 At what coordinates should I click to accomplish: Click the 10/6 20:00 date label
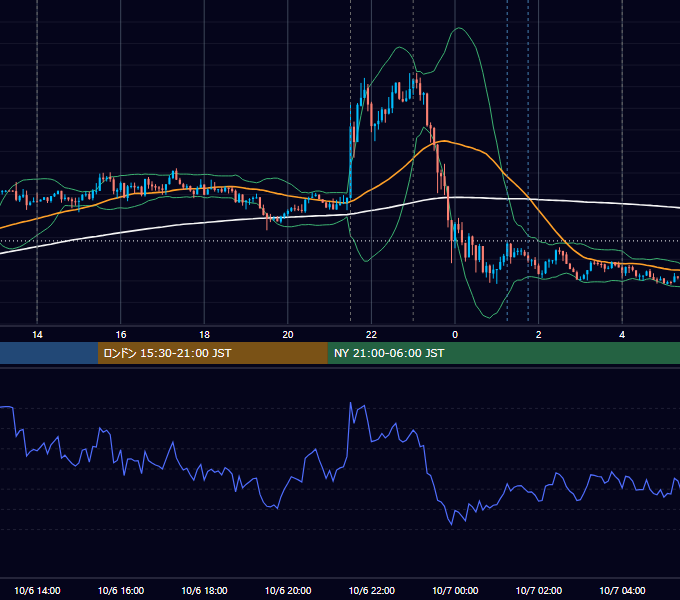[288, 590]
